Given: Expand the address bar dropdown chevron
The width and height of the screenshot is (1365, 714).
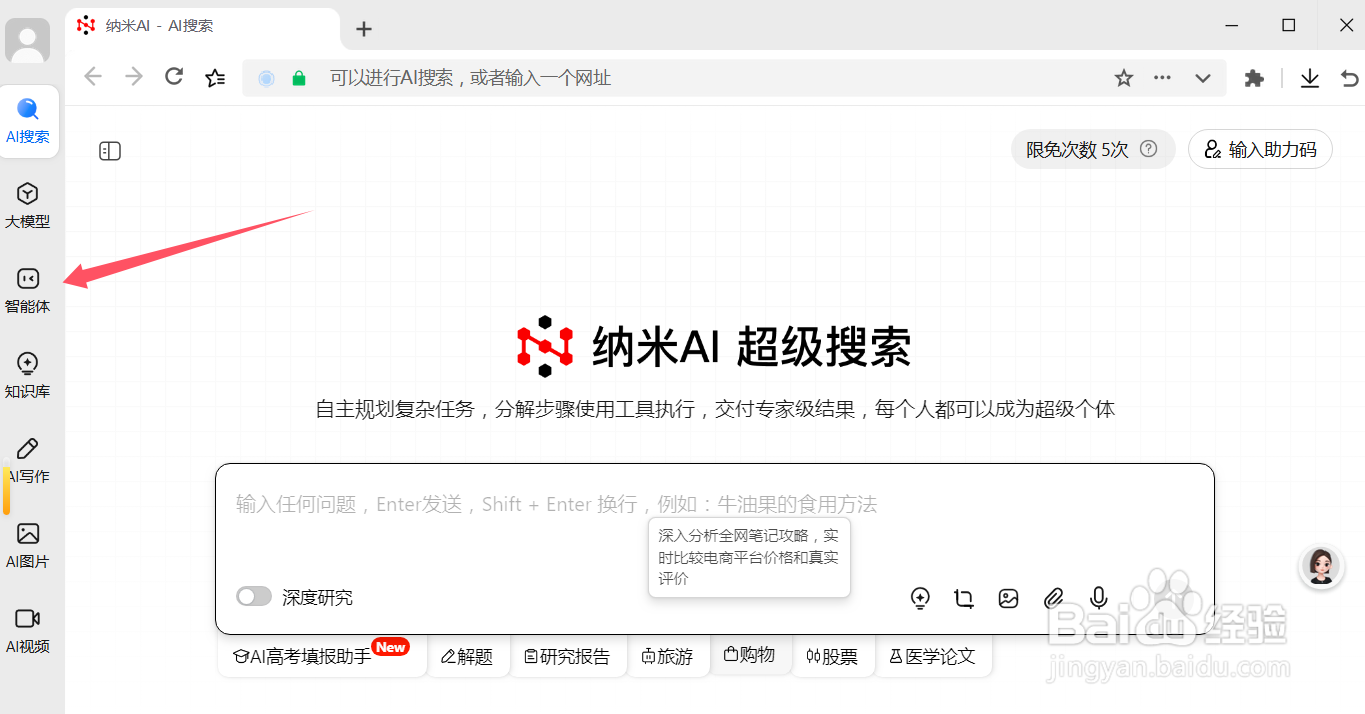Looking at the screenshot, I should click(1203, 77).
